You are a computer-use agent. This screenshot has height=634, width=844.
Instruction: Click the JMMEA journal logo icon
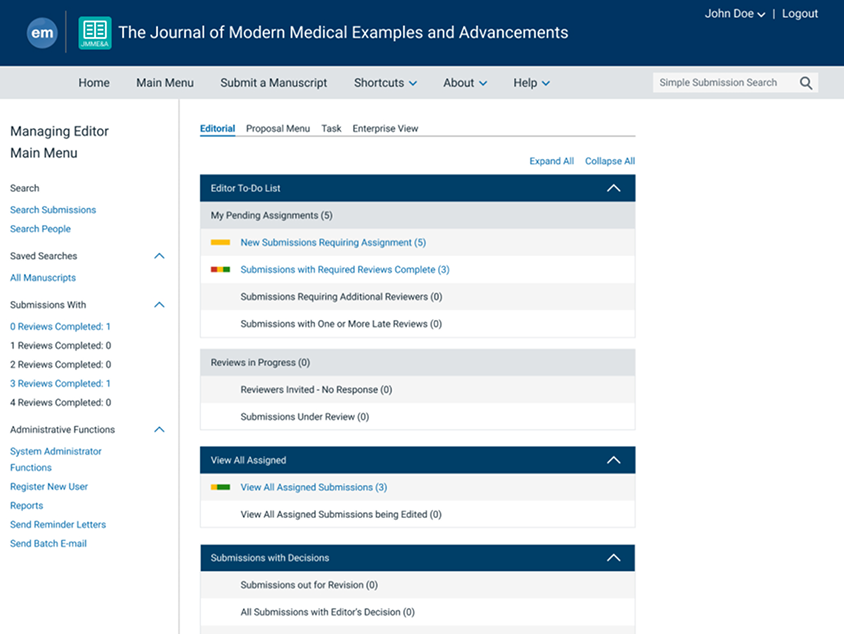coord(95,33)
